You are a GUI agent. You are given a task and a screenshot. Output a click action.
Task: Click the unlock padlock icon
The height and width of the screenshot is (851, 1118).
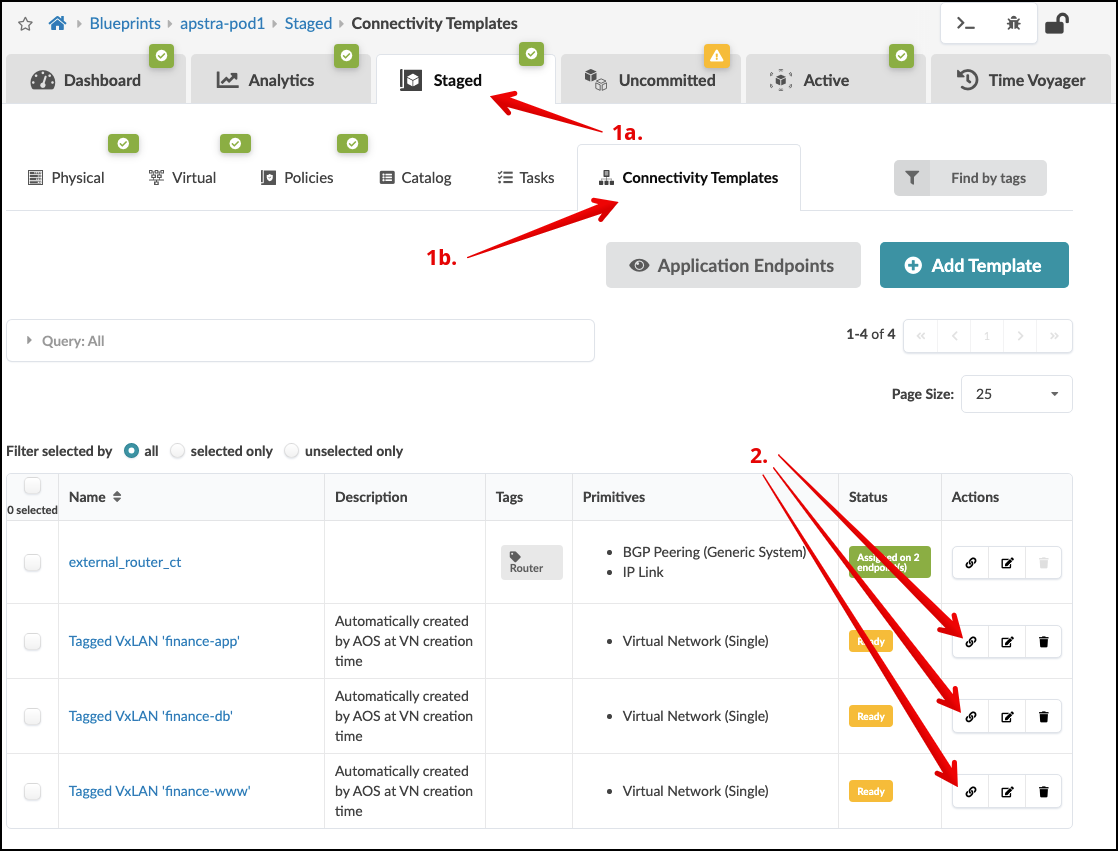[1055, 23]
